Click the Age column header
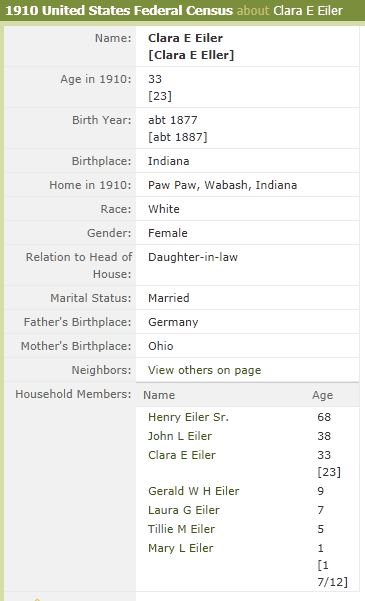The width and height of the screenshot is (365, 601). click(322, 396)
